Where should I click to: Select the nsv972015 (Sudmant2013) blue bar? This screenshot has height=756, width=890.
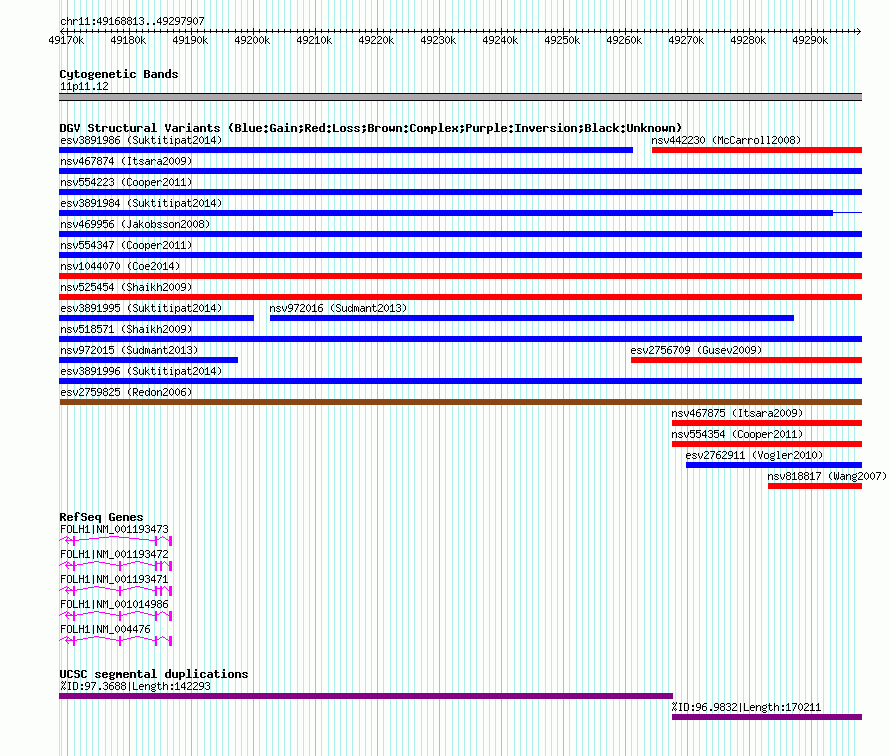coord(148,360)
